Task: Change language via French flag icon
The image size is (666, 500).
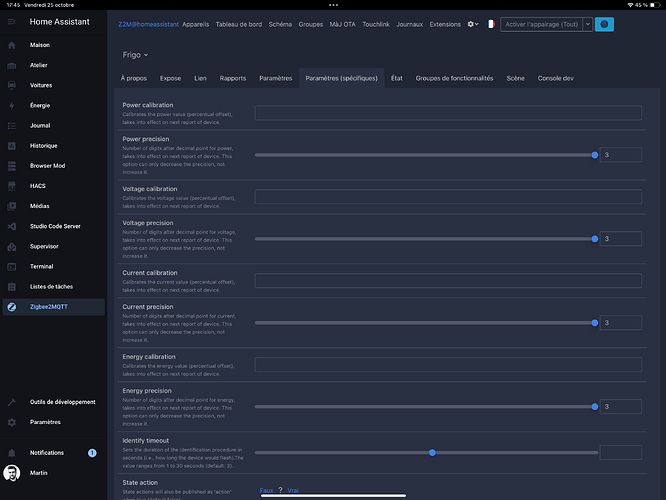Action: coord(491,24)
